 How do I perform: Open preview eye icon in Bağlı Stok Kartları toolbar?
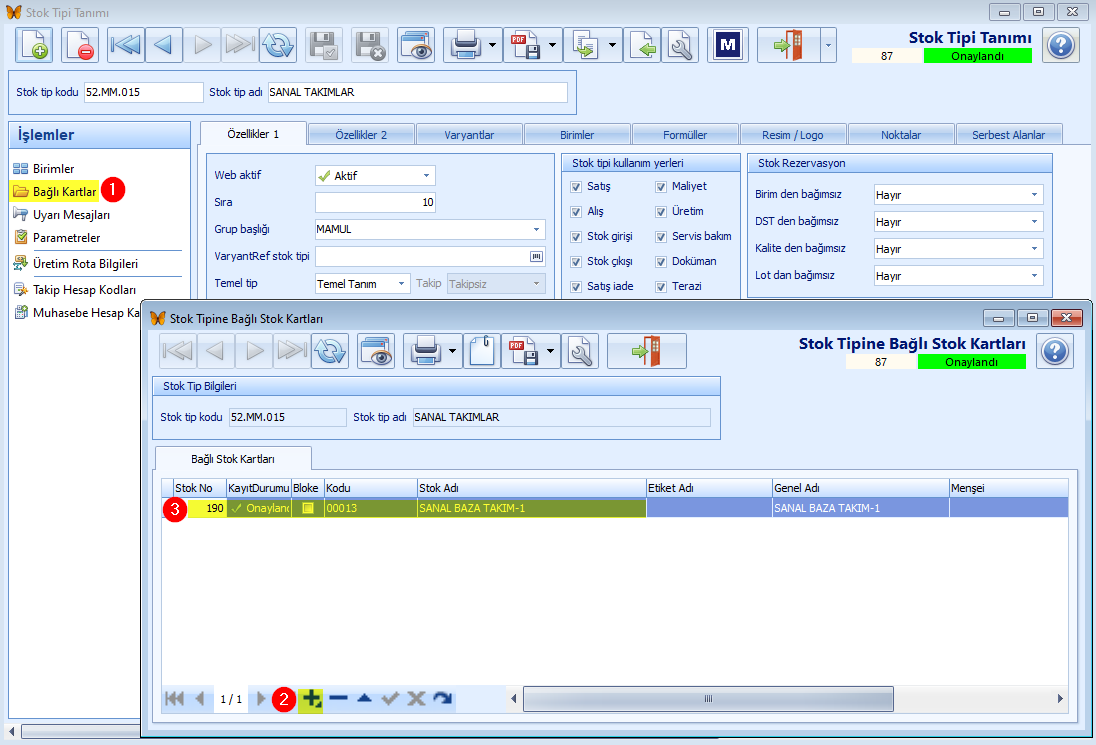coord(376,351)
